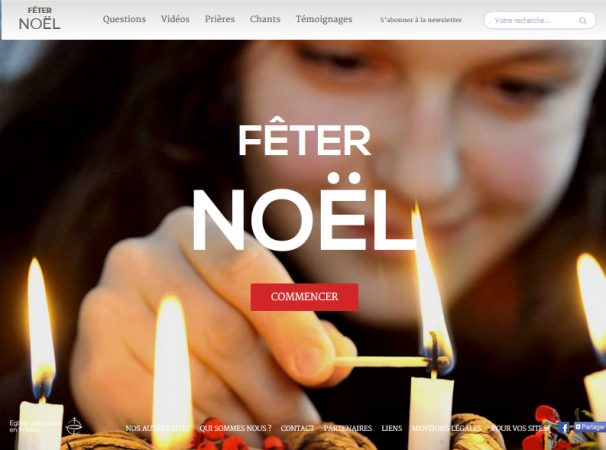Open the Questions menu item
This screenshot has height=450, width=606.
pyautogui.click(x=124, y=19)
